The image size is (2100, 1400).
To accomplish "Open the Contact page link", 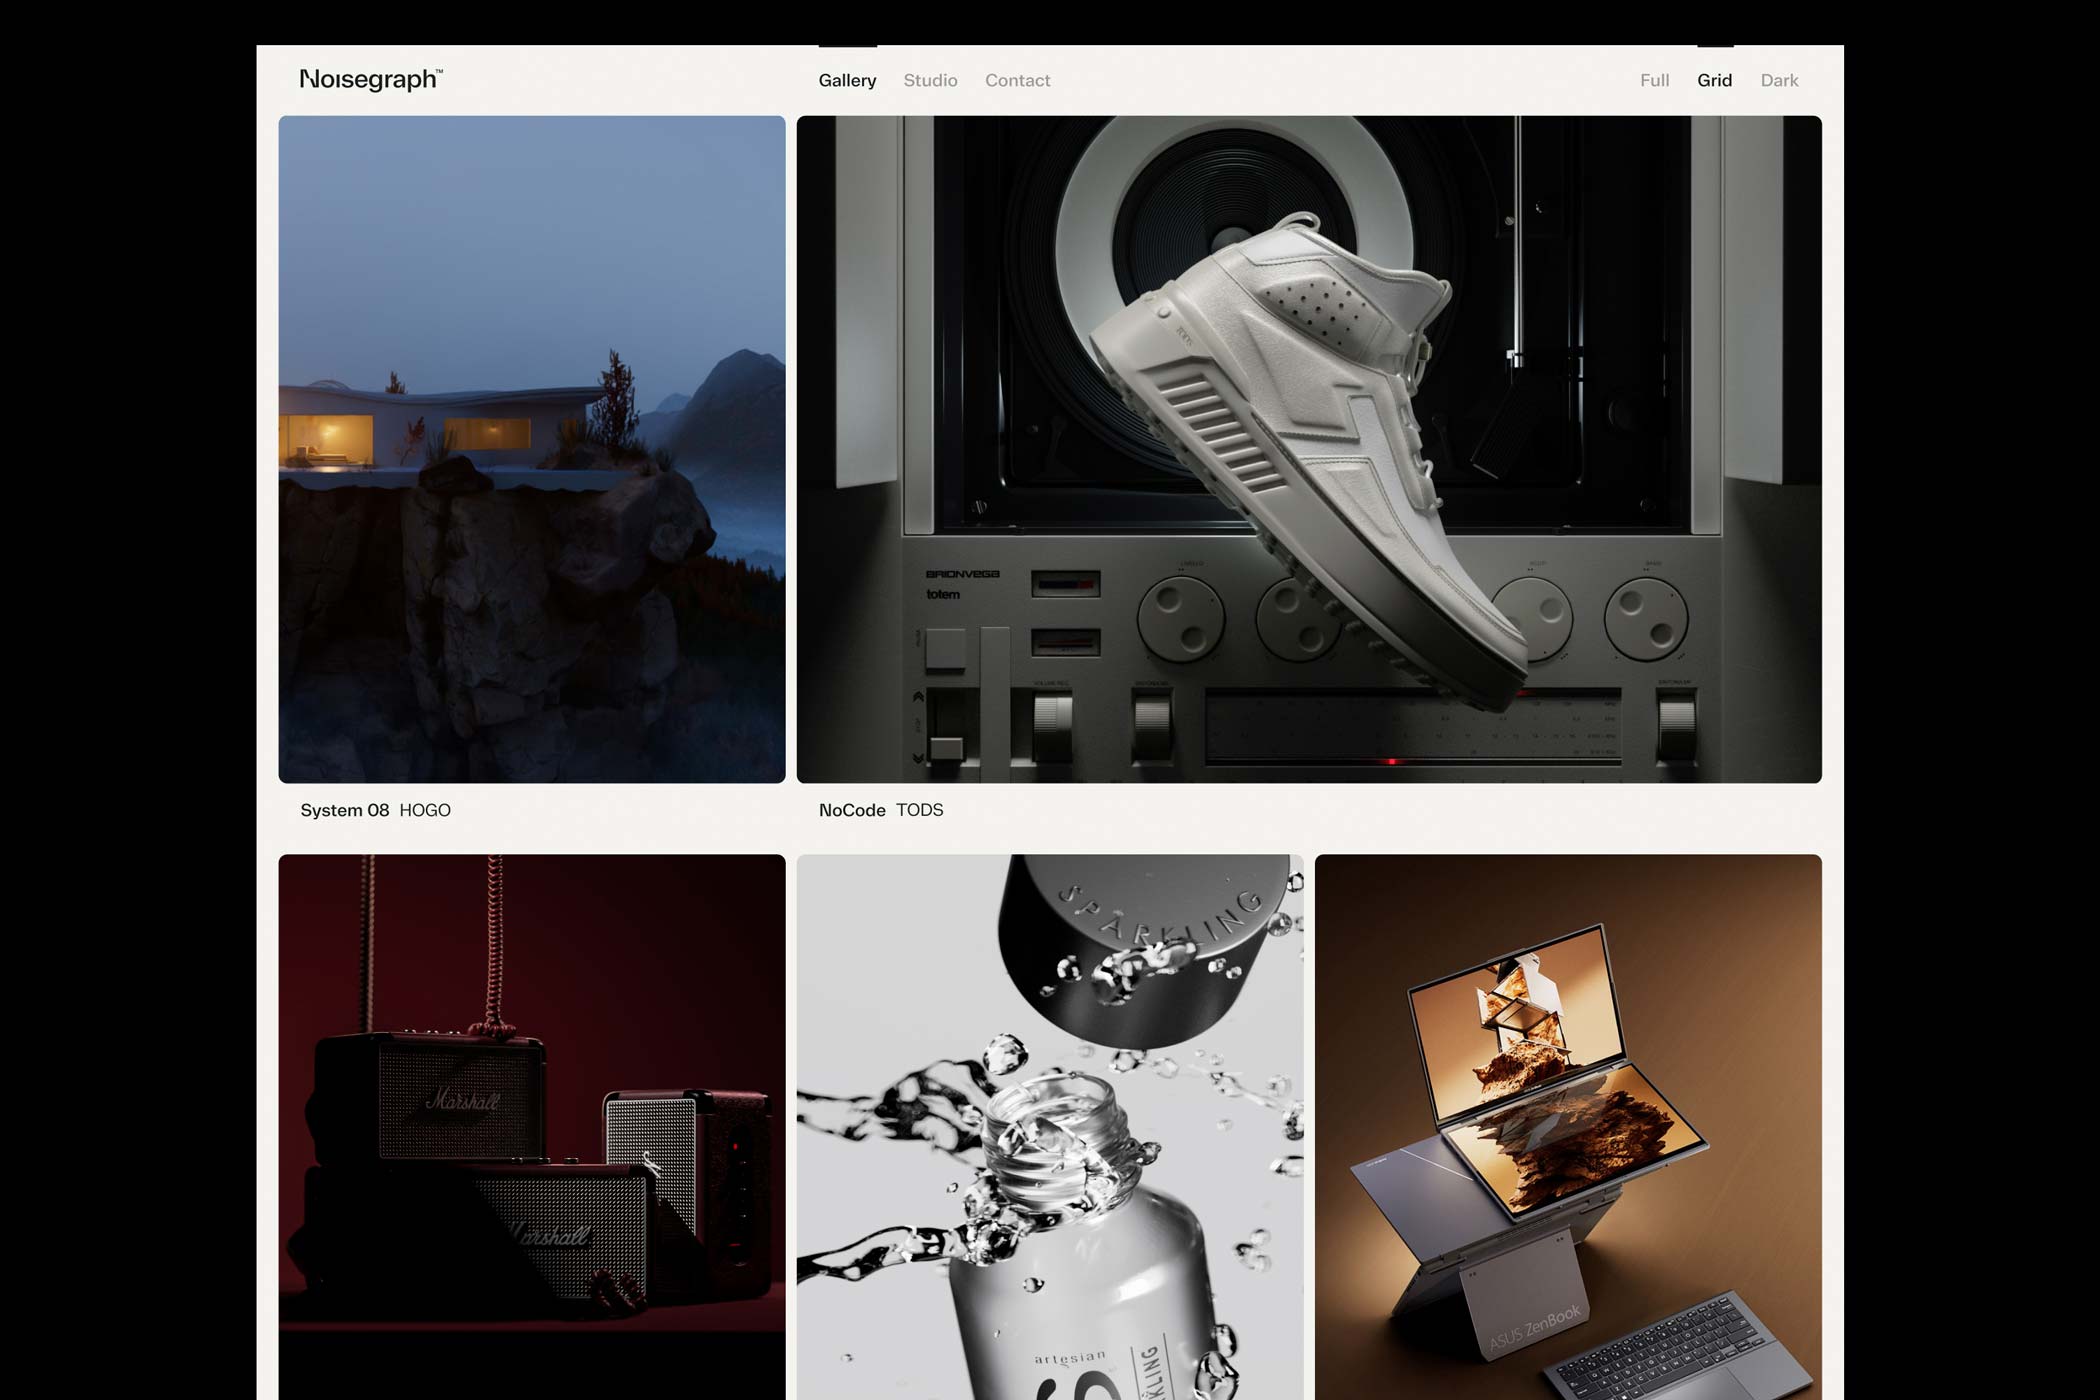I will [x=1017, y=80].
